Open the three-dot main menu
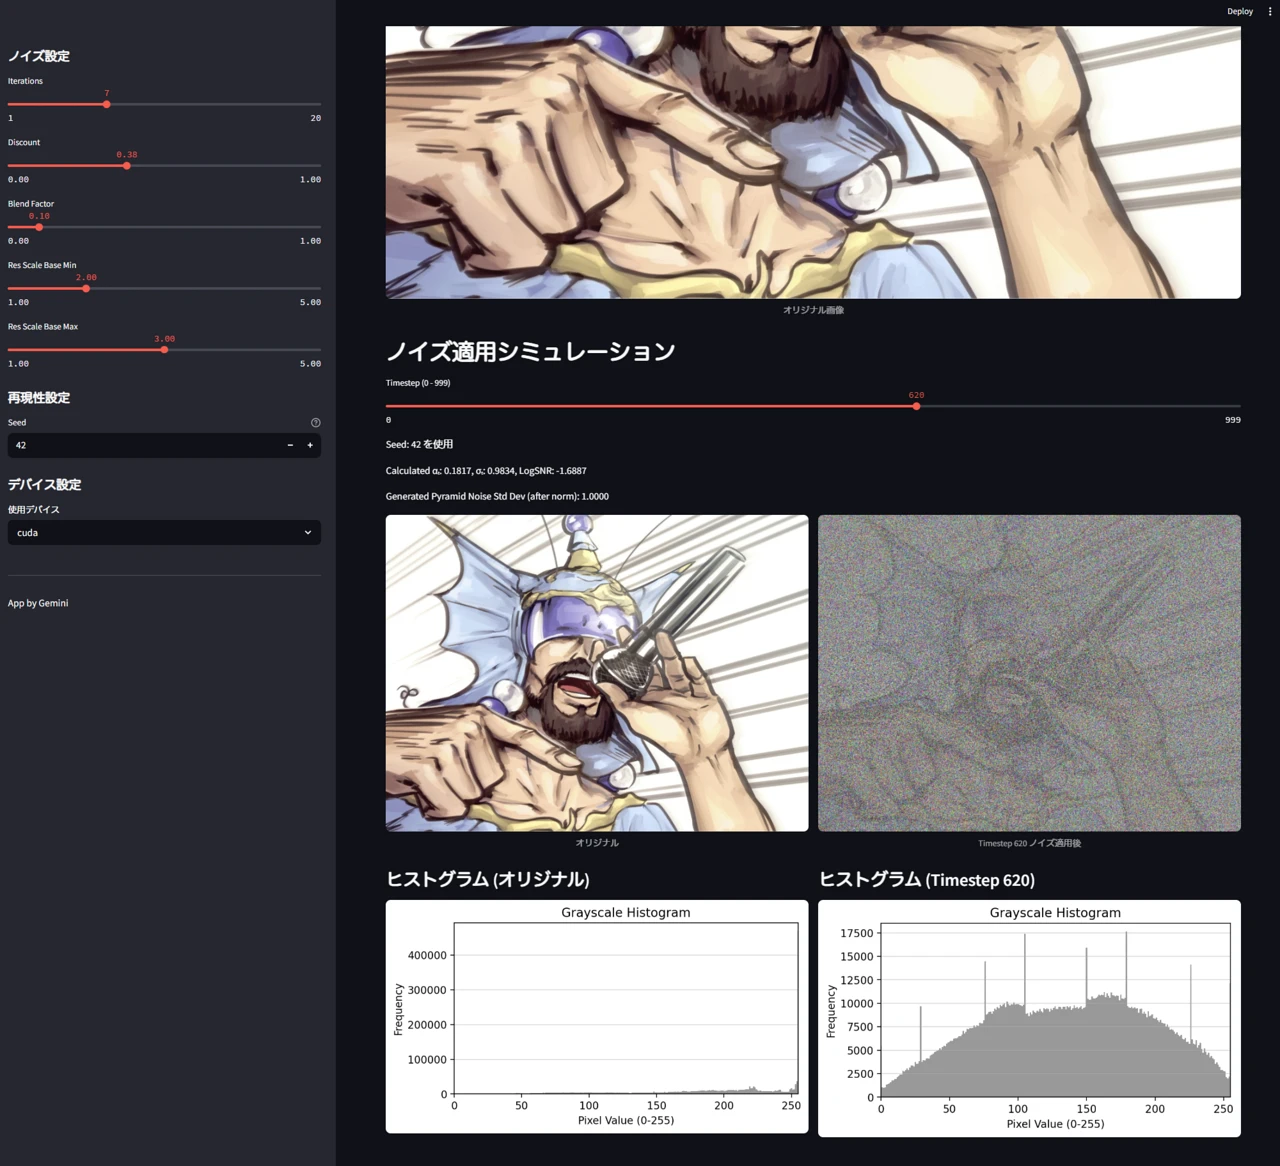The width and height of the screenshot is (1280, 1166). [x=1270, y=12]
